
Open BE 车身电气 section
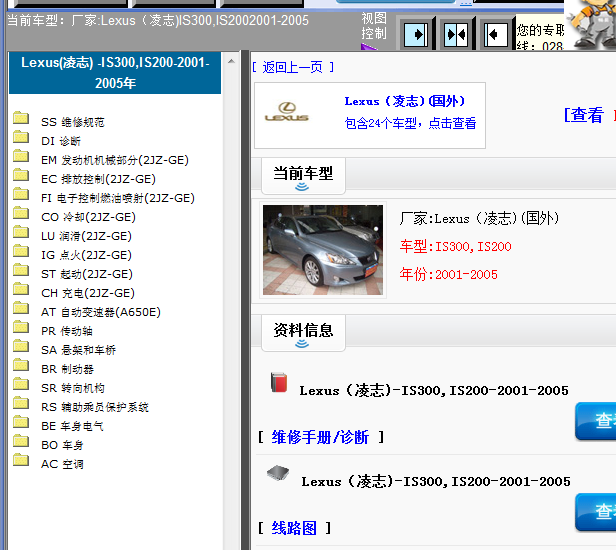pos(72,426)
